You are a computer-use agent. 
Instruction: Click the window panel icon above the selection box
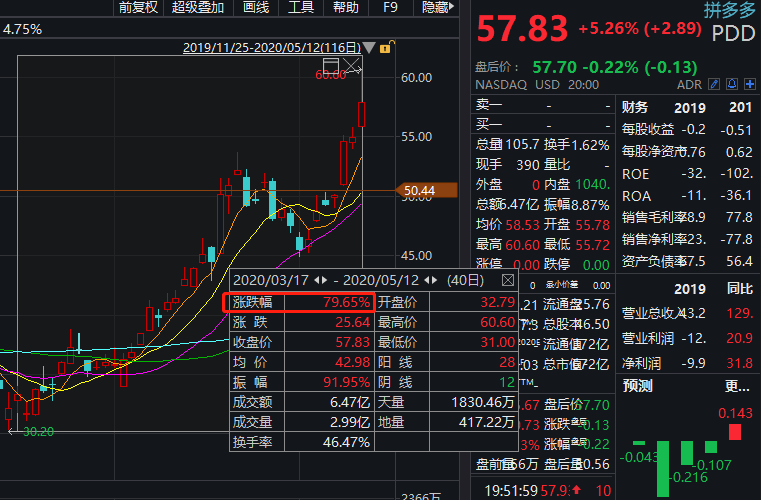tap(331, 65)
